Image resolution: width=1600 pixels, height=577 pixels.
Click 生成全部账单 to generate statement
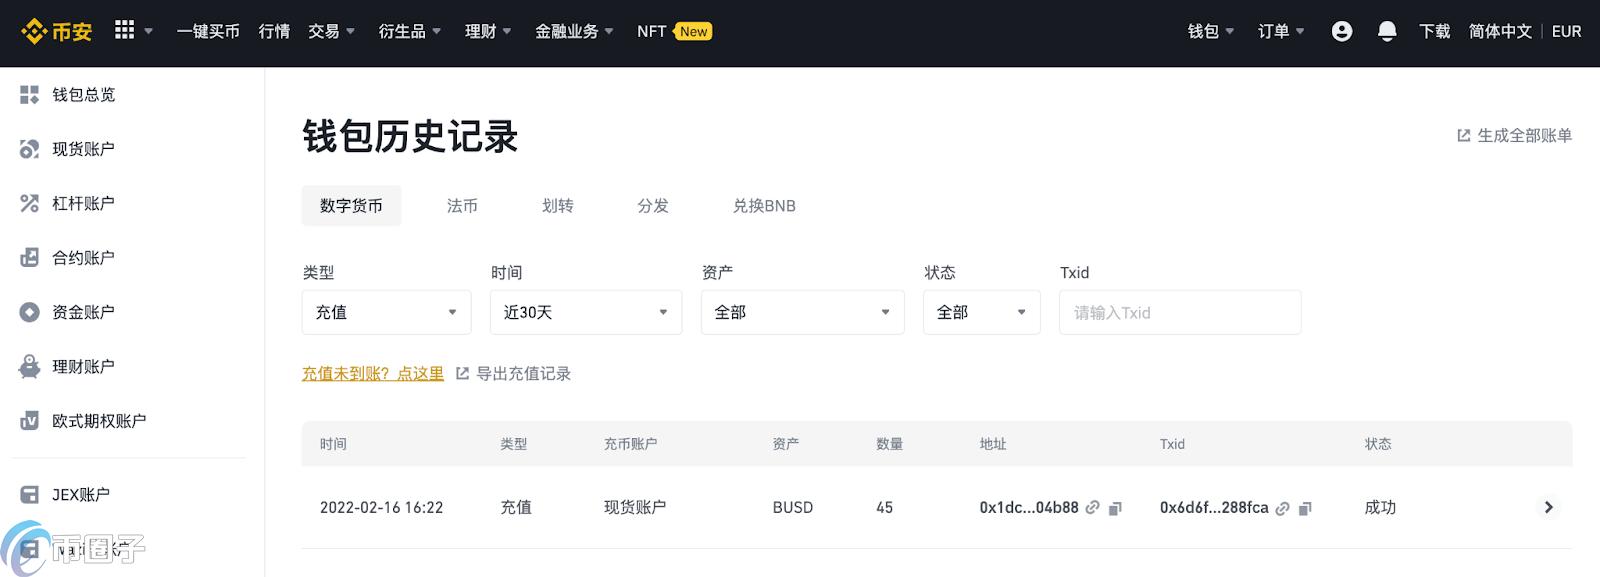click(x=1513, y=136)
